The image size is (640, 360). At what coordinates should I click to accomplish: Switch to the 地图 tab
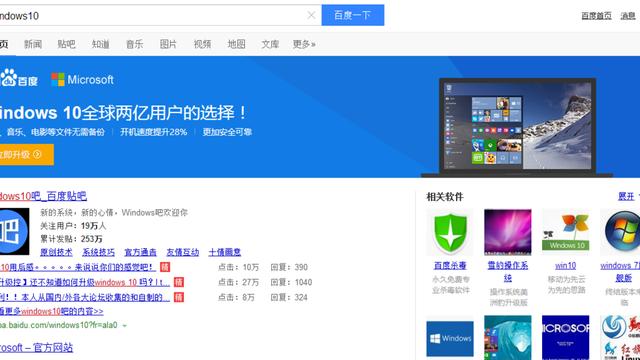point(236,44)
